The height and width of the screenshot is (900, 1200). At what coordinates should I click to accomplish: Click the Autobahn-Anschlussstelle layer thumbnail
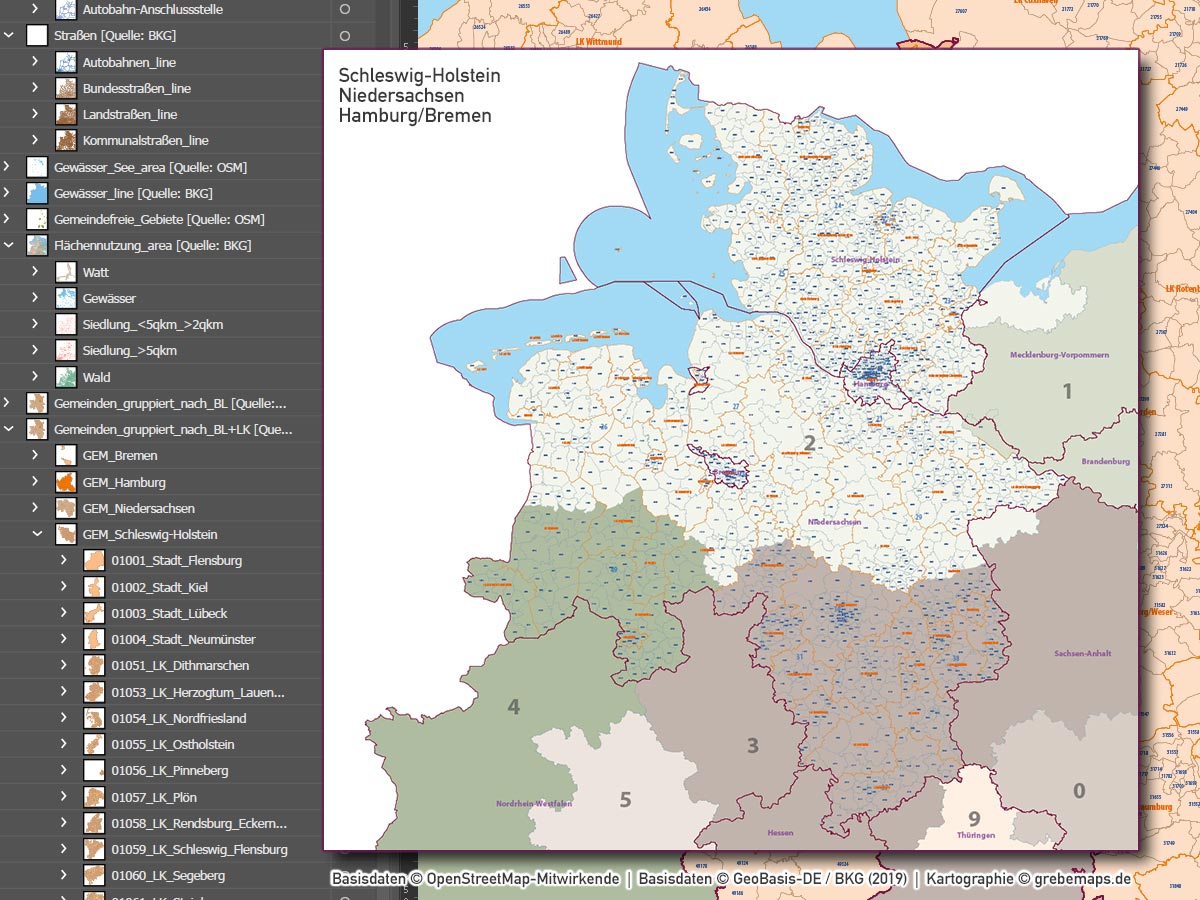pyautogui.click(x=65, y=10)
